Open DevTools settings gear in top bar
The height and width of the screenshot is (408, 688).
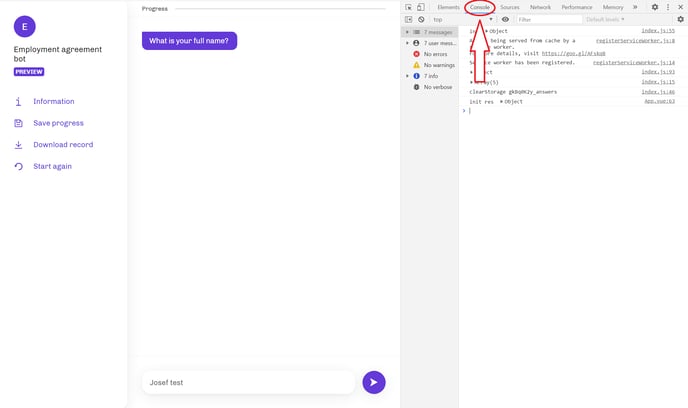[x=655, y=7]
